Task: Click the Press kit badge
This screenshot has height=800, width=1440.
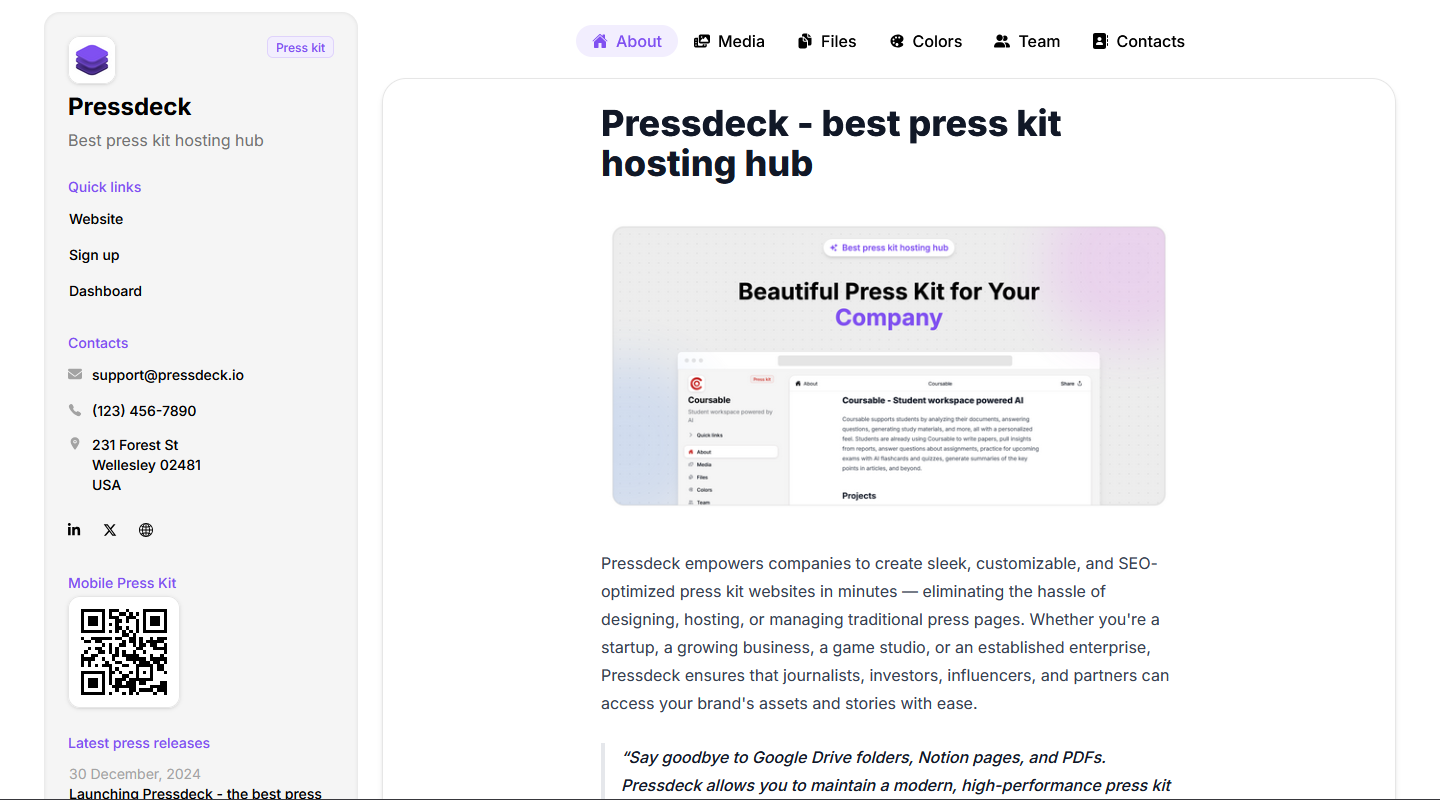Action: (300, 47)
